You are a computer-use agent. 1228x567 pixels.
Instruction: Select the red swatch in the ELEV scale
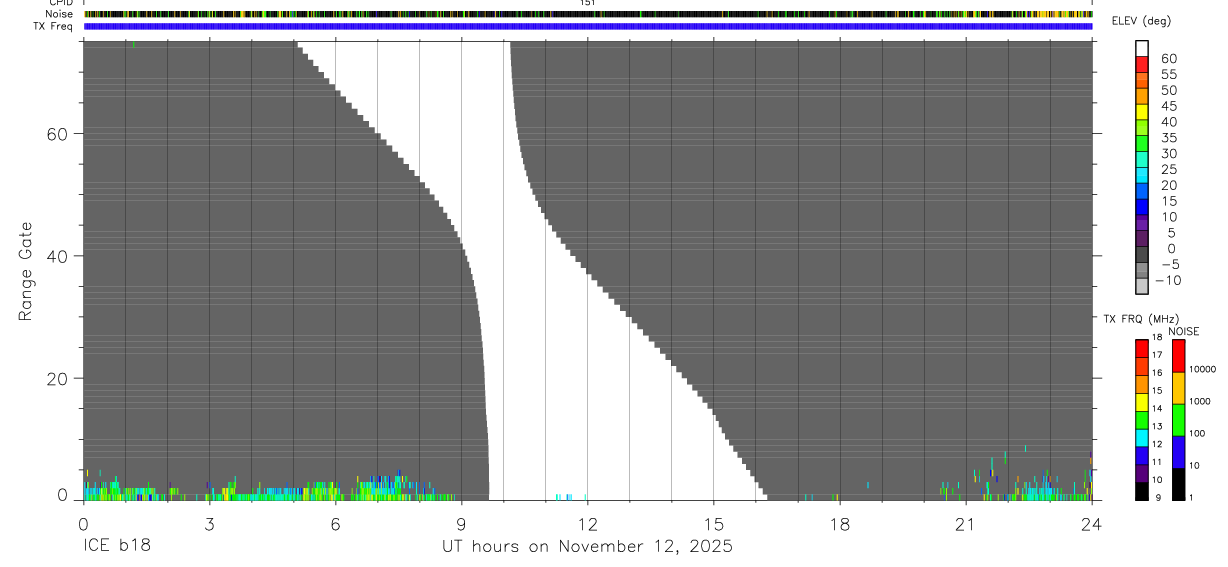pos(1142,64)
